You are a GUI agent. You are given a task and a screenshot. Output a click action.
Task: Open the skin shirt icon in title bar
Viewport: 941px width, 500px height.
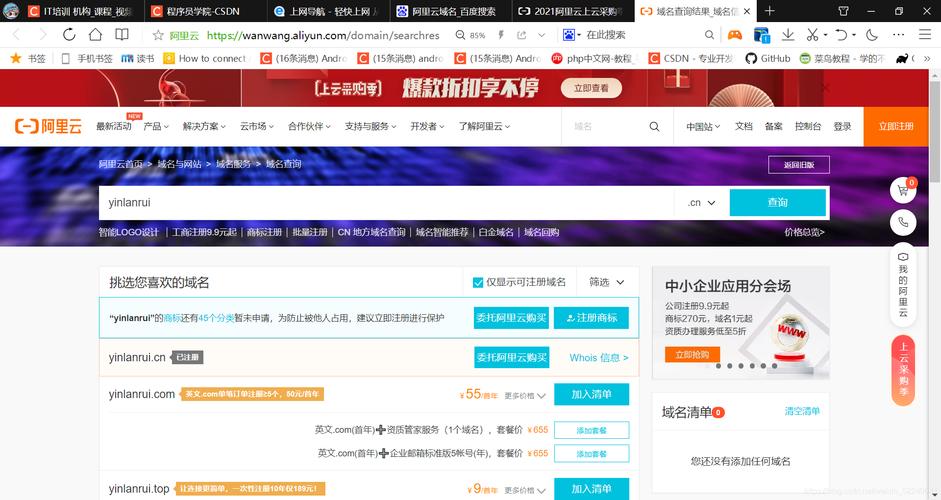click(843, 11)
